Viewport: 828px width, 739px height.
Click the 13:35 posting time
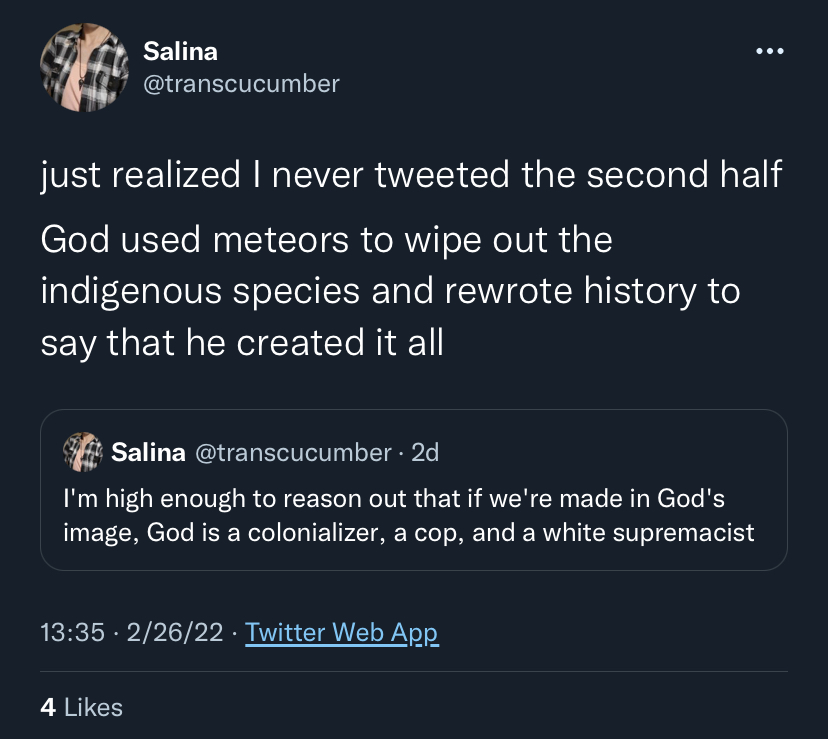pyautogui.click(x=72, y=632)
